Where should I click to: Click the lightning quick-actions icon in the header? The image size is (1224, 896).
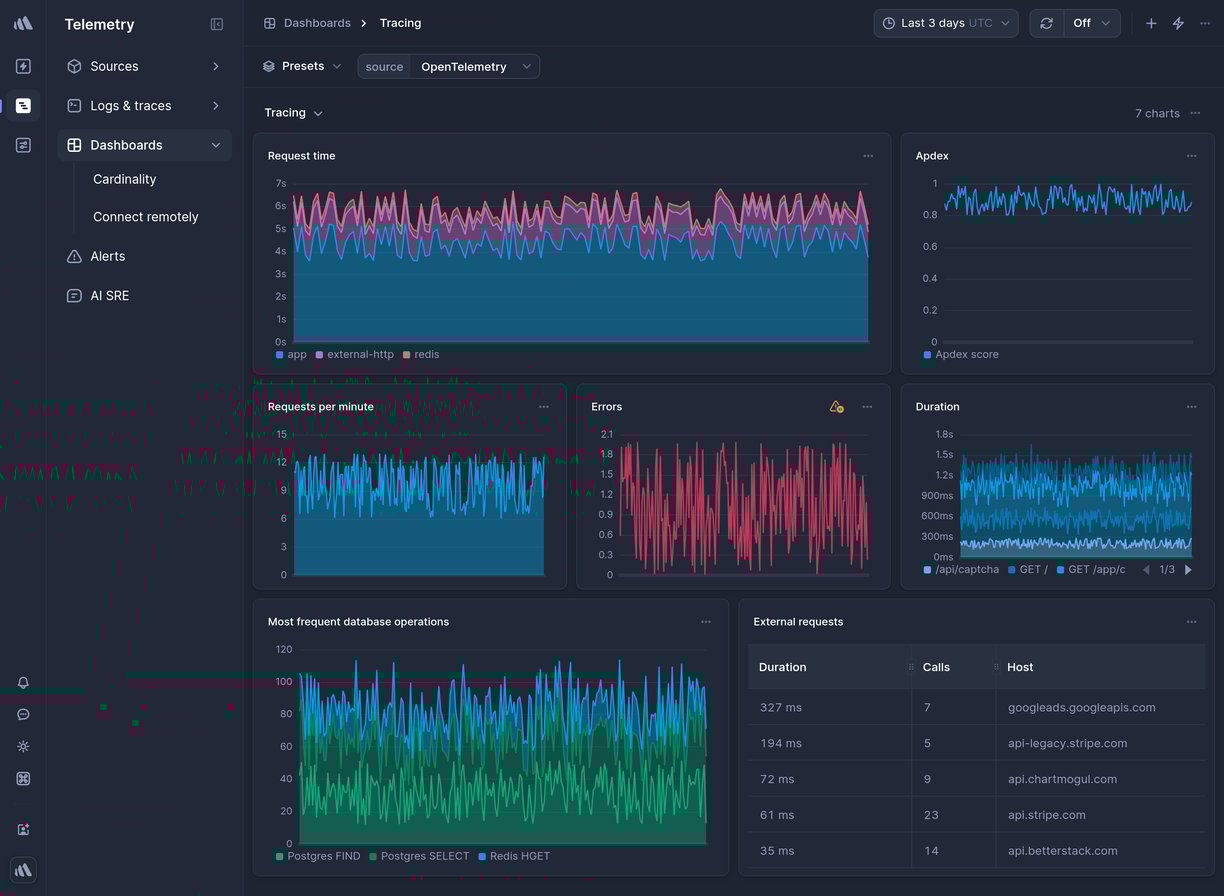pos(1177,22)
